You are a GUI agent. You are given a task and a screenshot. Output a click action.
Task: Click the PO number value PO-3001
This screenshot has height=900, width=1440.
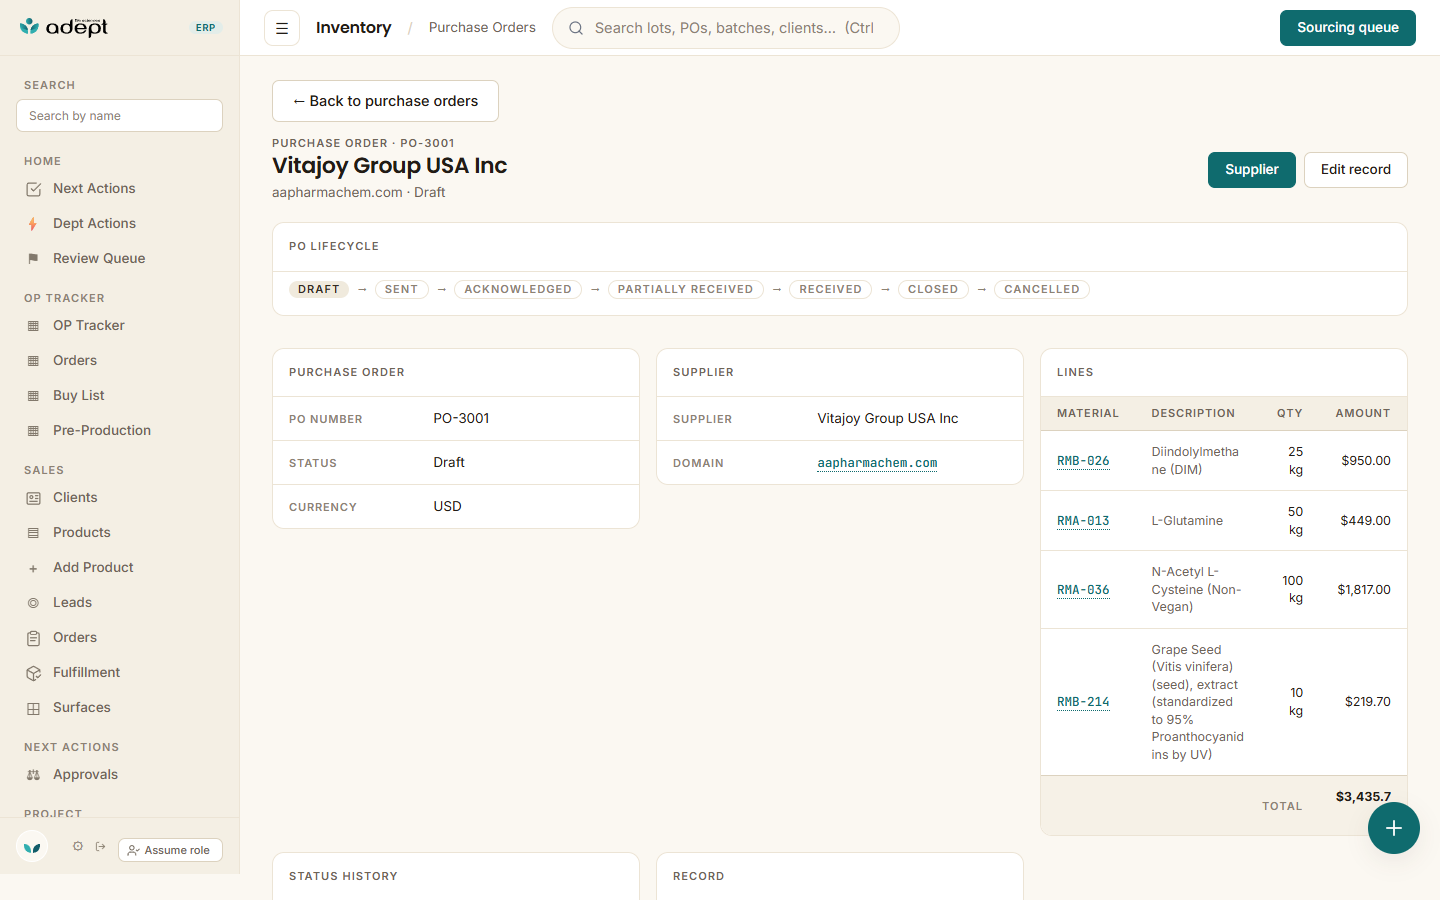pos(461,418)
